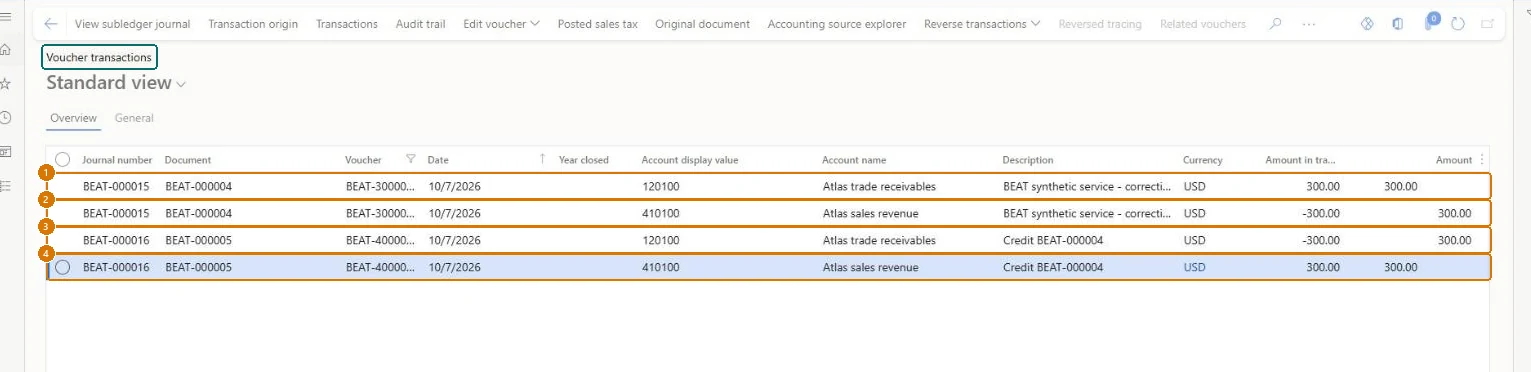Click the Date column sort arrow
This screenshot has height=372, width=1531.
point(543,159)
